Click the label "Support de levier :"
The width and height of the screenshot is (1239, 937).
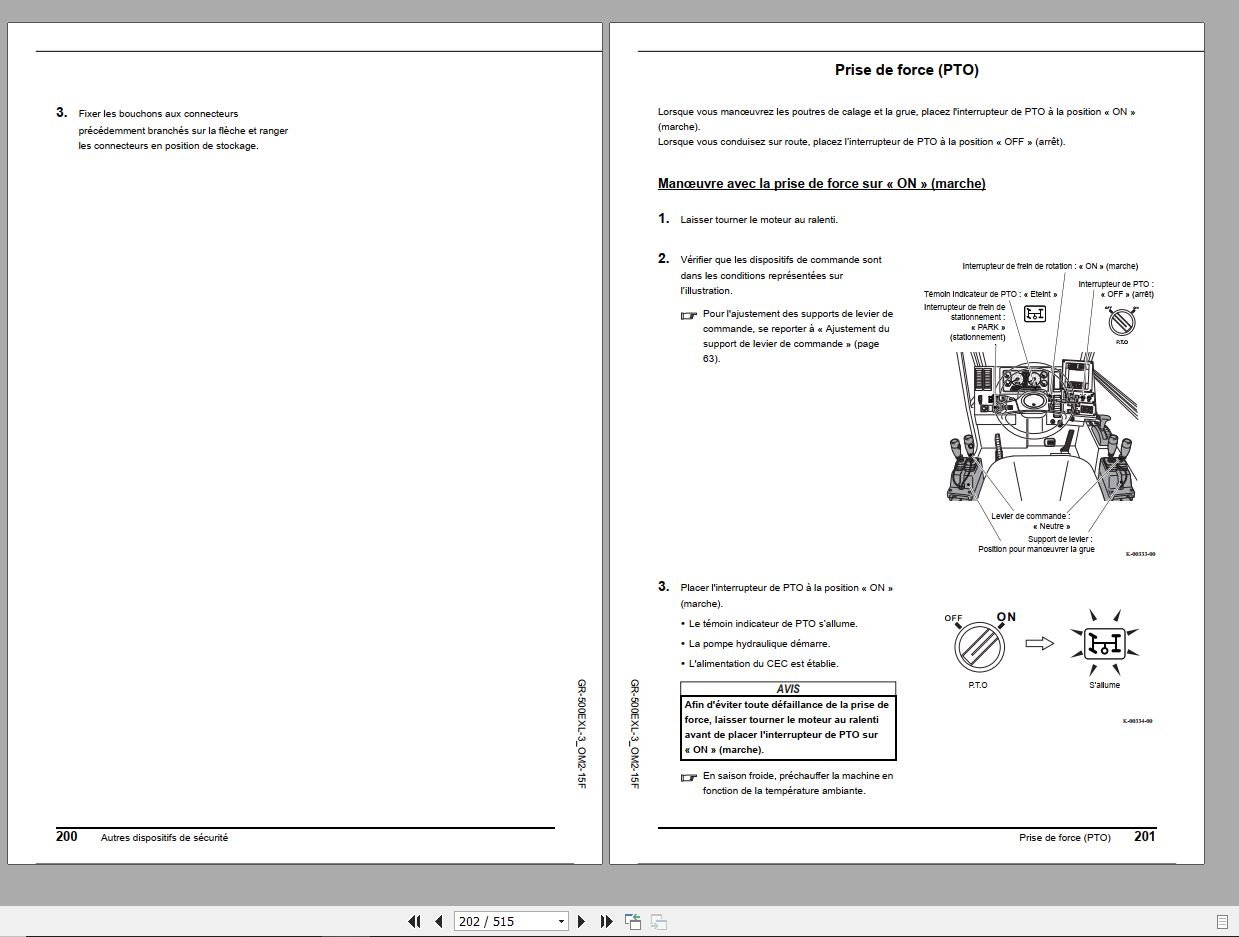[1060, 539]
